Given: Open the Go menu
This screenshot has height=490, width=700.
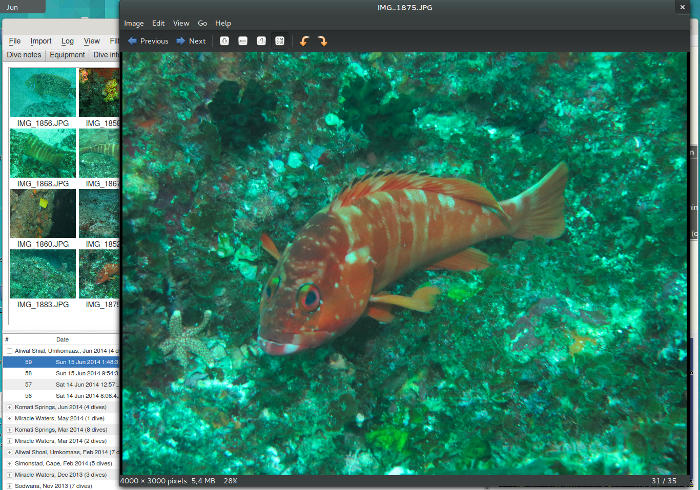Looking at the screenshot, I should 202,23.
